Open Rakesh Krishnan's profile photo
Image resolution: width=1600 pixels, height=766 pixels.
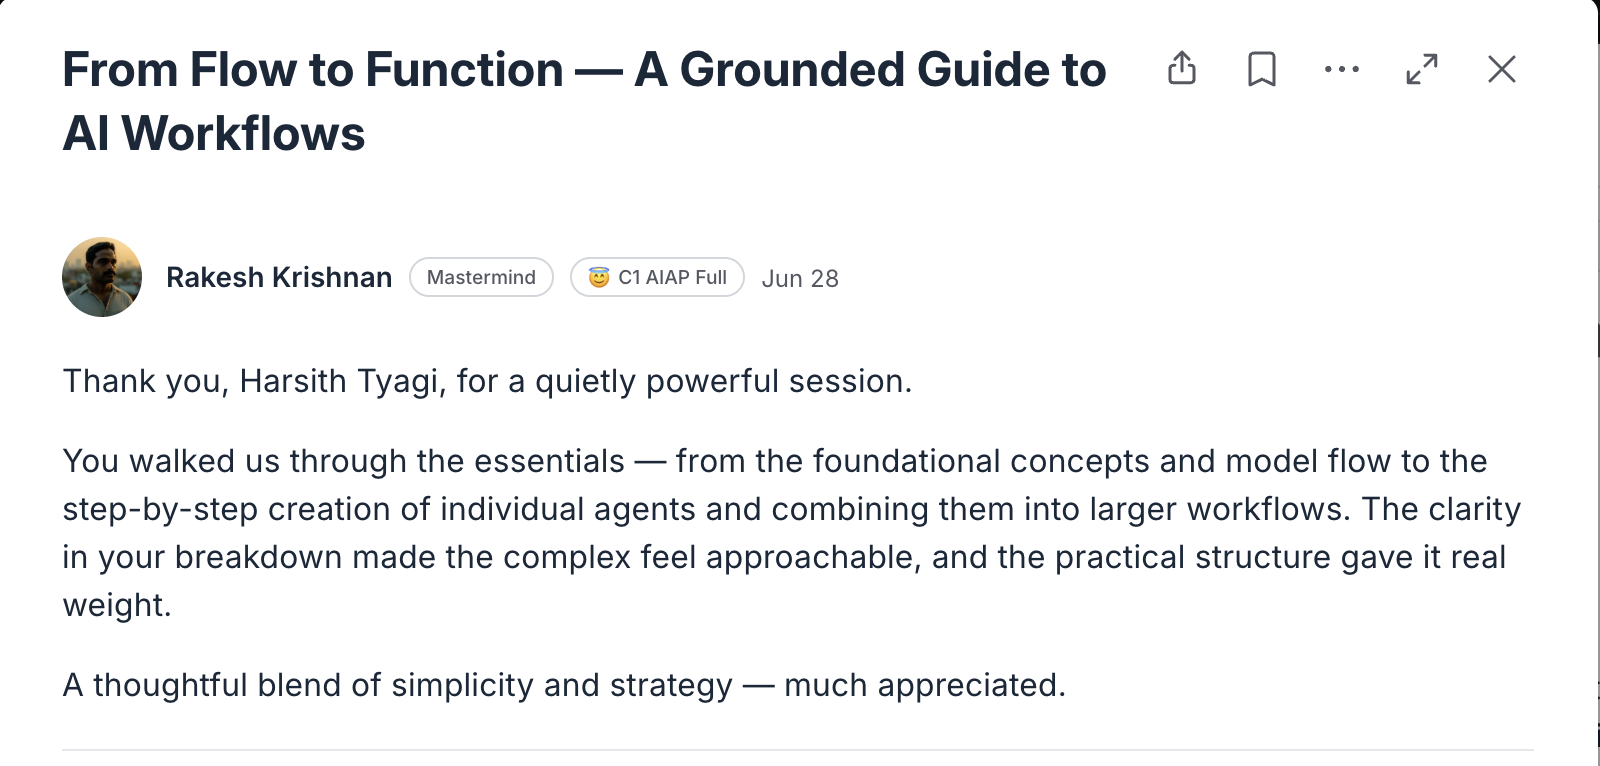[102, 277]
